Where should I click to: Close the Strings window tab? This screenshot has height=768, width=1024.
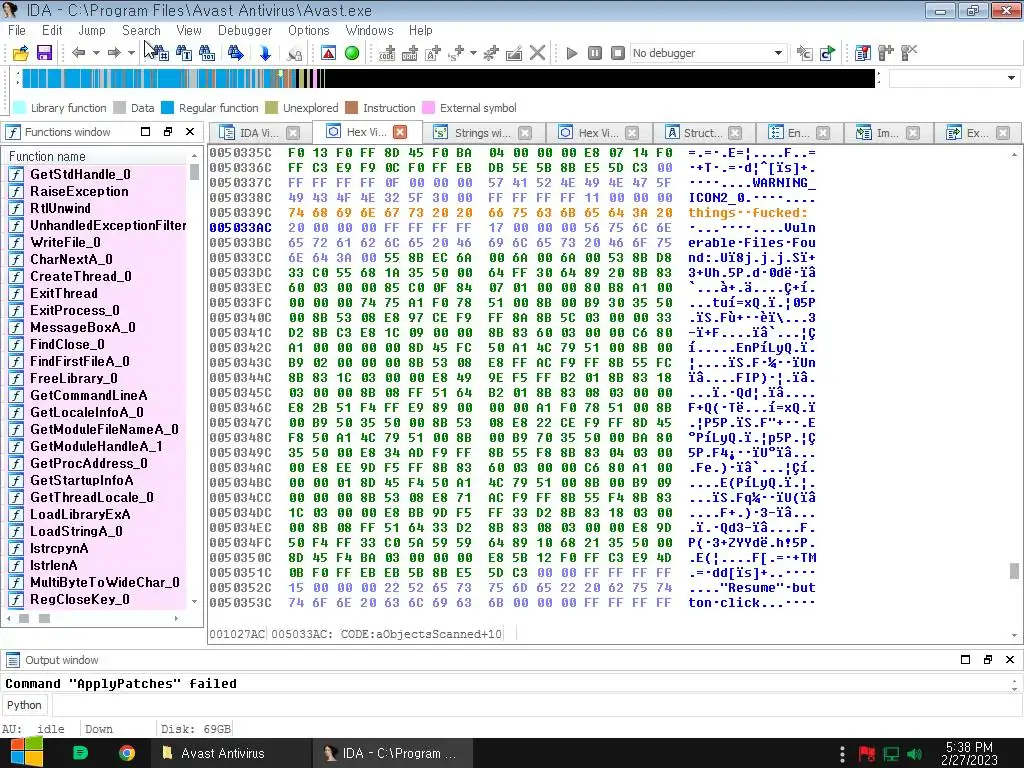[525, 133]
